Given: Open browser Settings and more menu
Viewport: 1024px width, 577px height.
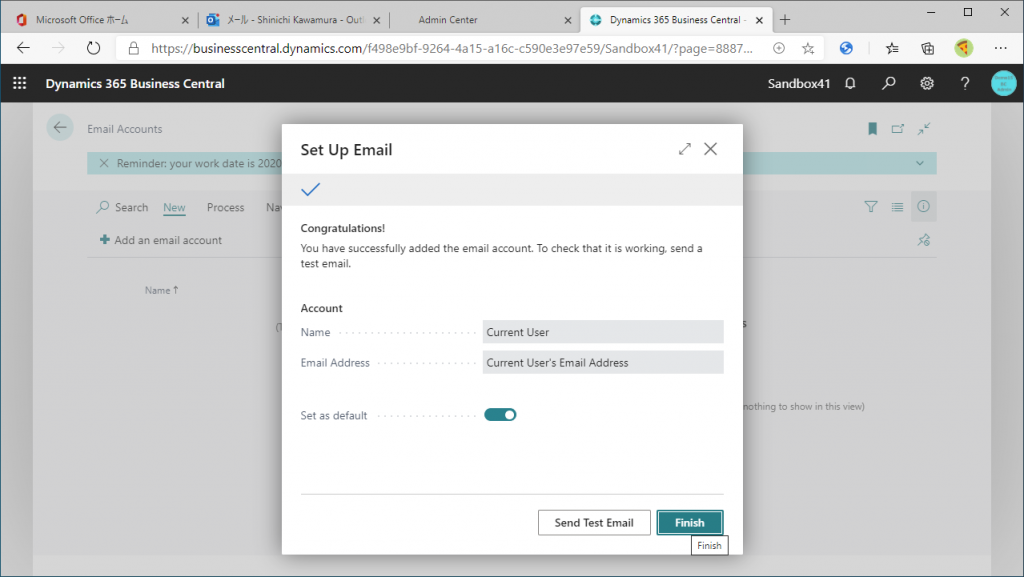Looking at the screenshot, I should pyautogui.click(x=1000, y=48).
